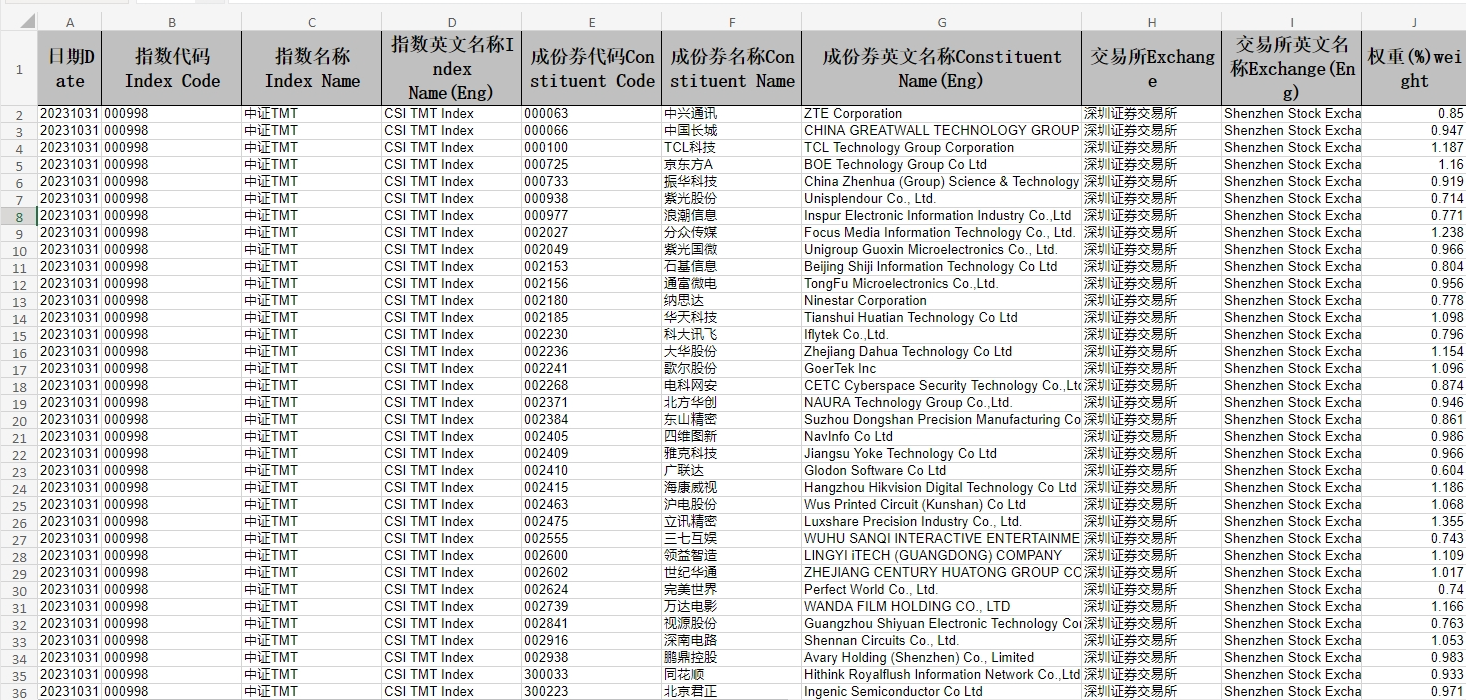Click 'Luxshare Precision Industry Co., Ltd.' cell
The width and height of the screenshot is (1466, 700).
tap(942, 522)
